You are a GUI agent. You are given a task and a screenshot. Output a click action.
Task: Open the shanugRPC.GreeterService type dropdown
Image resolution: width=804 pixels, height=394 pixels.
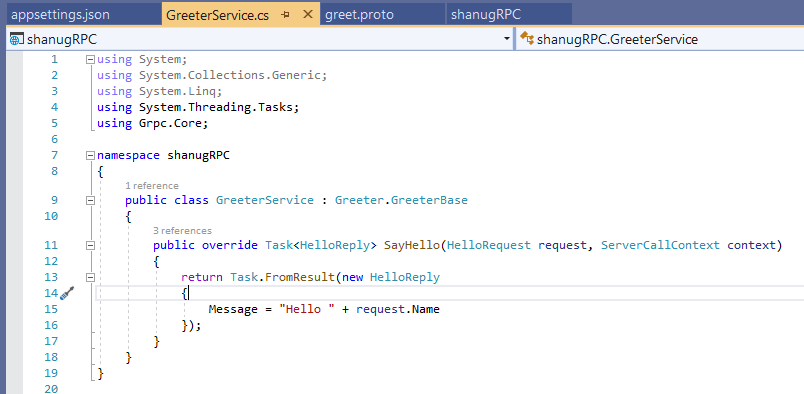click(x=659, y=39)
